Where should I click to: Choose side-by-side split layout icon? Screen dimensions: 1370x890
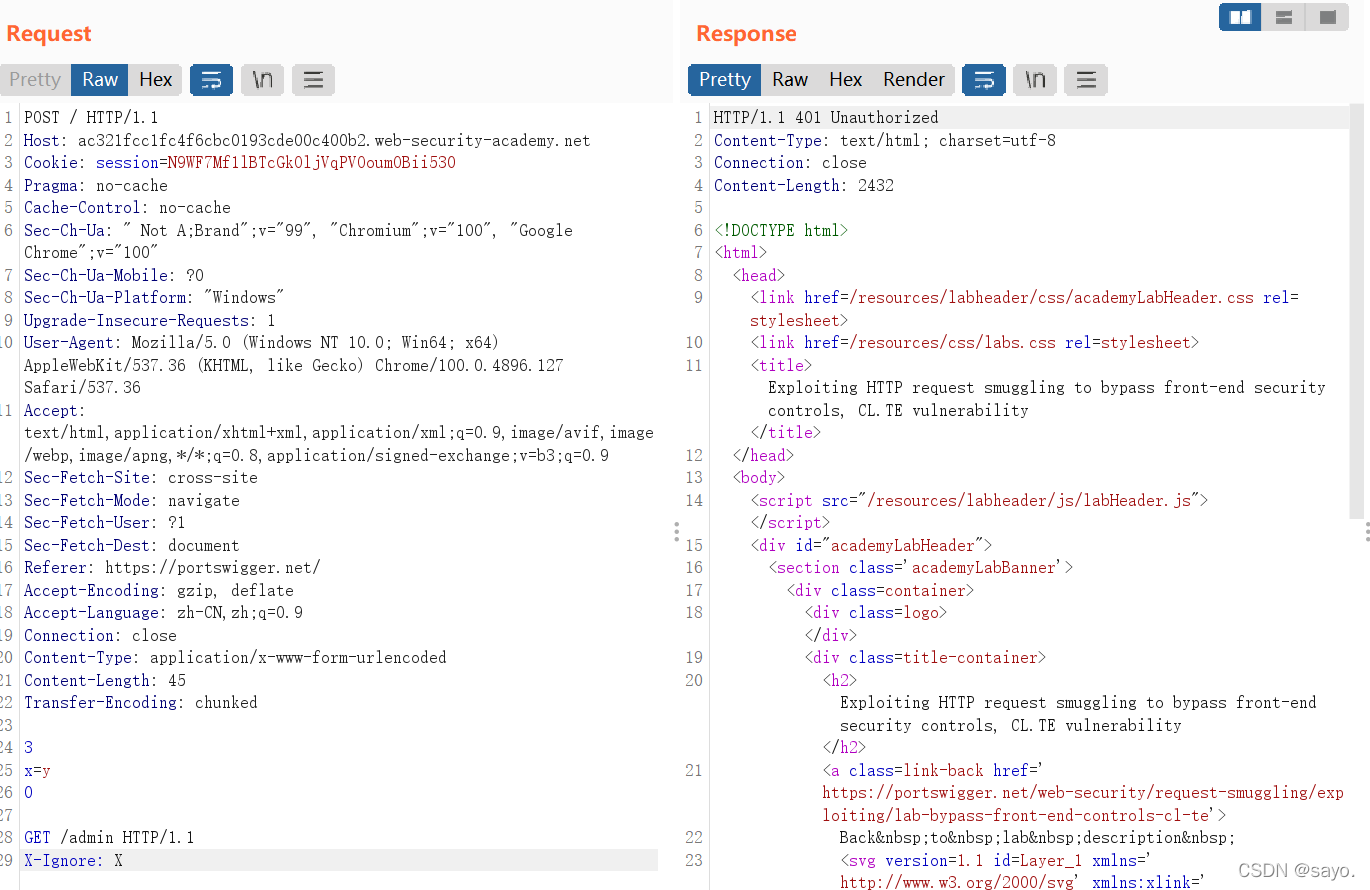pos(1240,17)
